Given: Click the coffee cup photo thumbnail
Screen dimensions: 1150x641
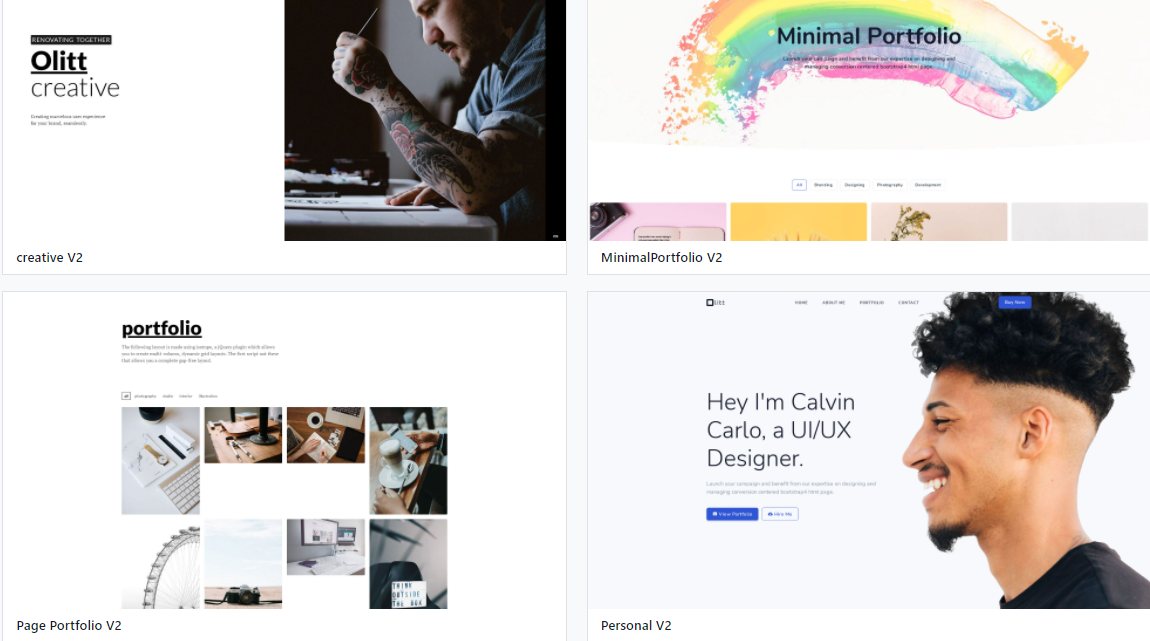Looking at the screenshot, I should click(x=408, y=461).
